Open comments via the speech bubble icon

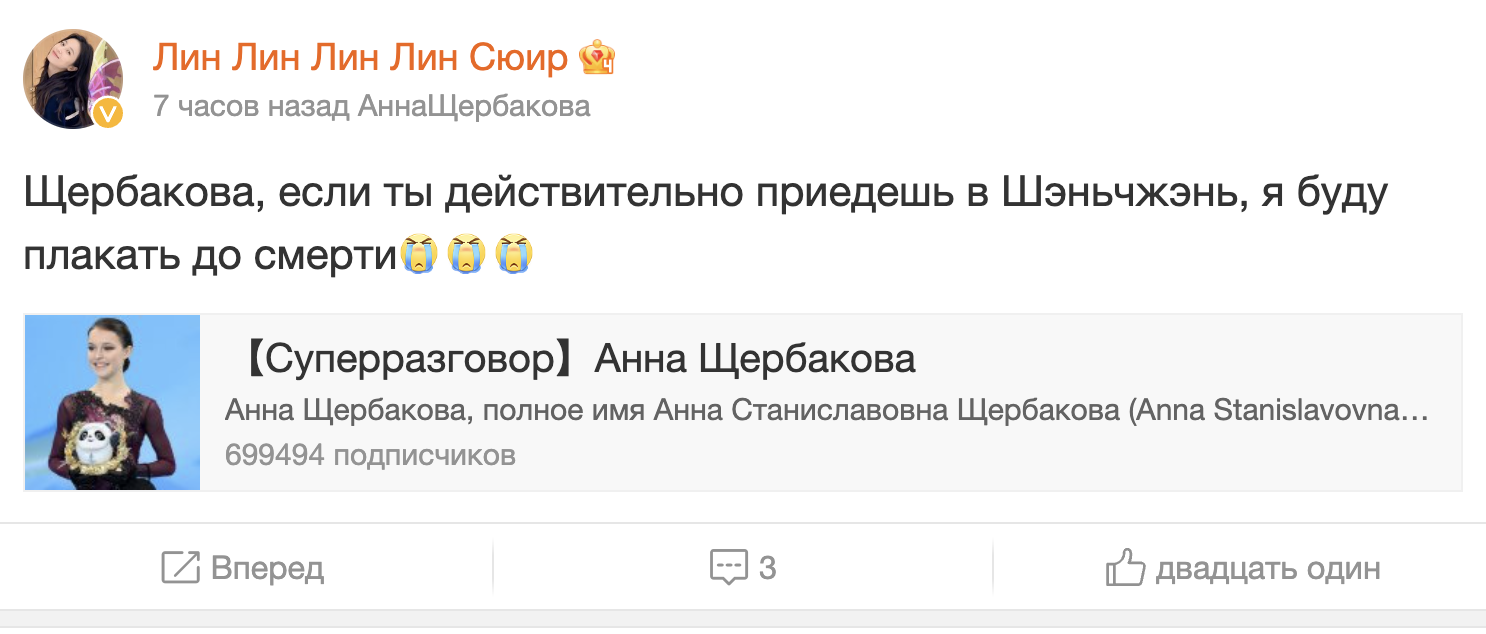click(x=728, y=568)
